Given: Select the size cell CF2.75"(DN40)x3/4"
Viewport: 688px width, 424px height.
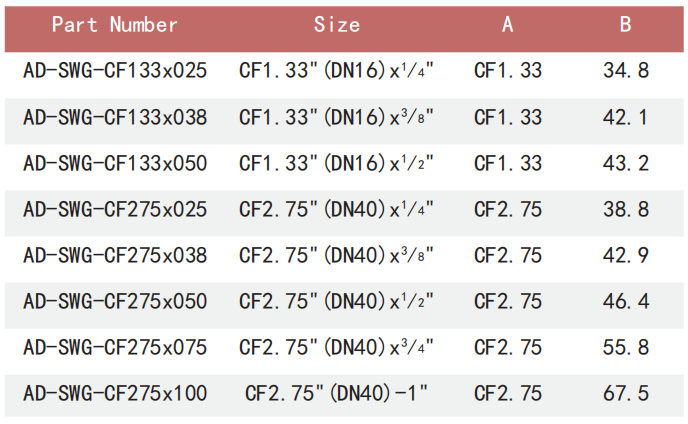Looking at the screenshot, I should pos(337,347).
